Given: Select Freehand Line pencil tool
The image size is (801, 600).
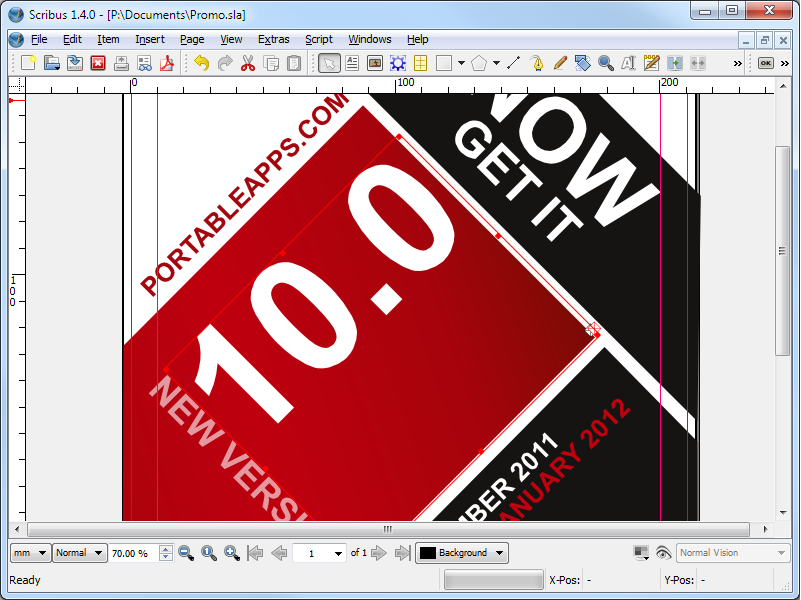Looking at the screenshot, I should pos(560,63).
